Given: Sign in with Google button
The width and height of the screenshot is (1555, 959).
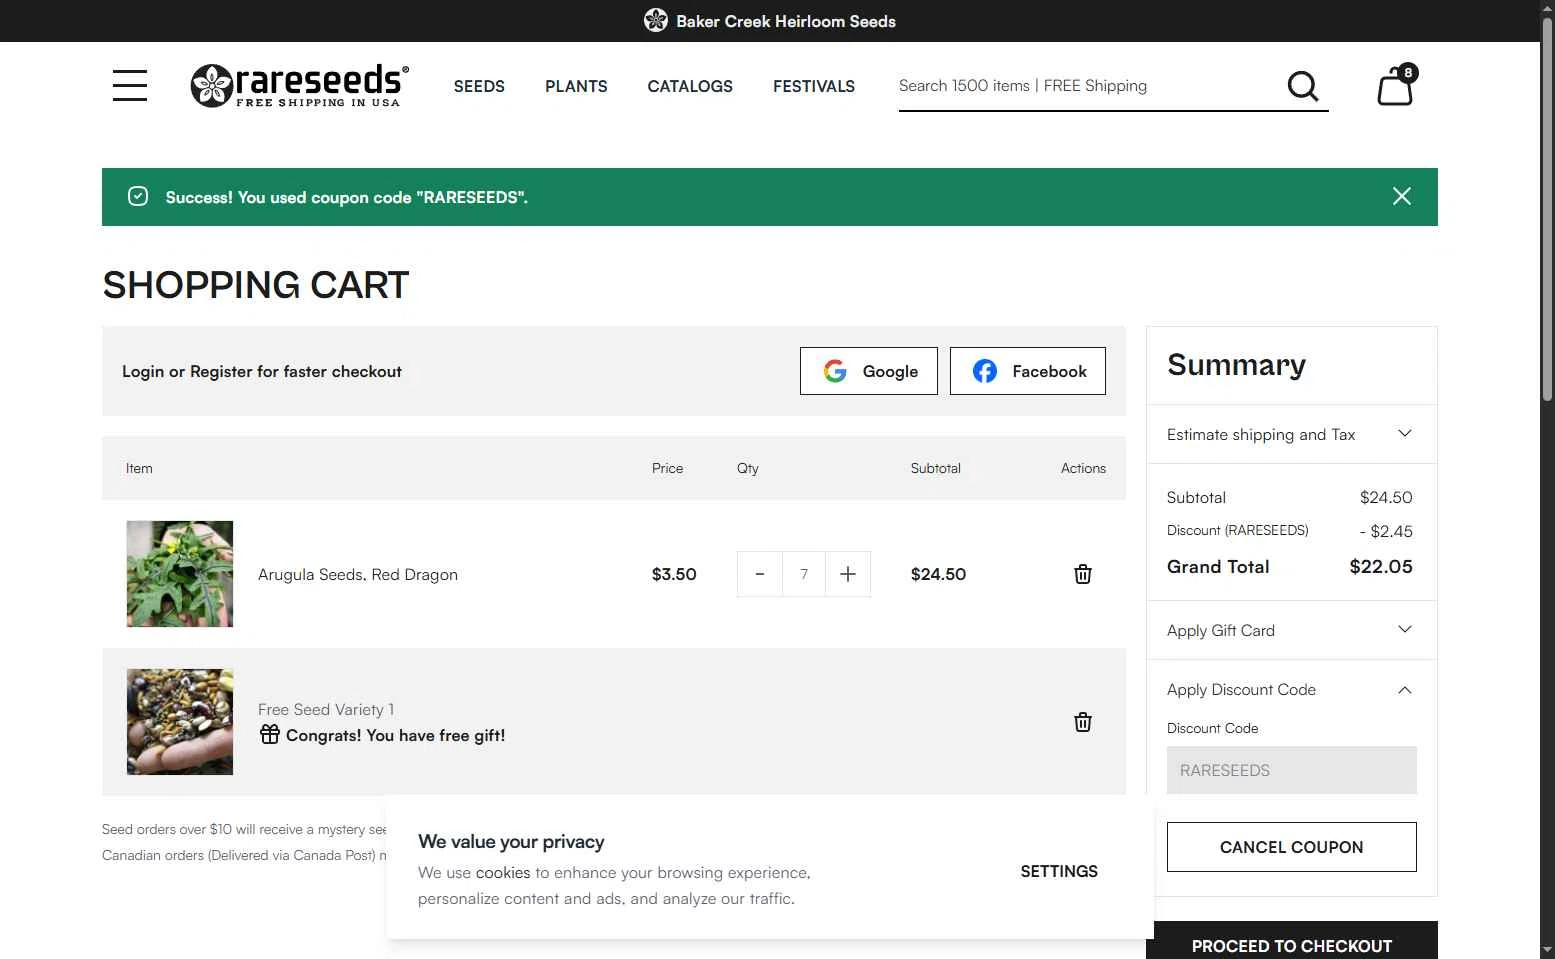Looking at the screenshot, I should click(869, 371).
